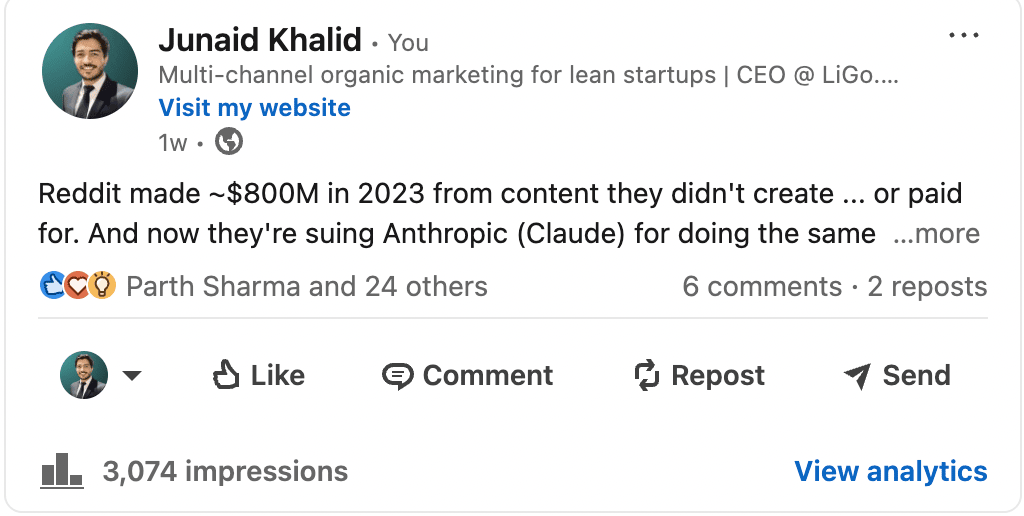
Task: Open the three-dot post options menu
Action: click(964, 35)
